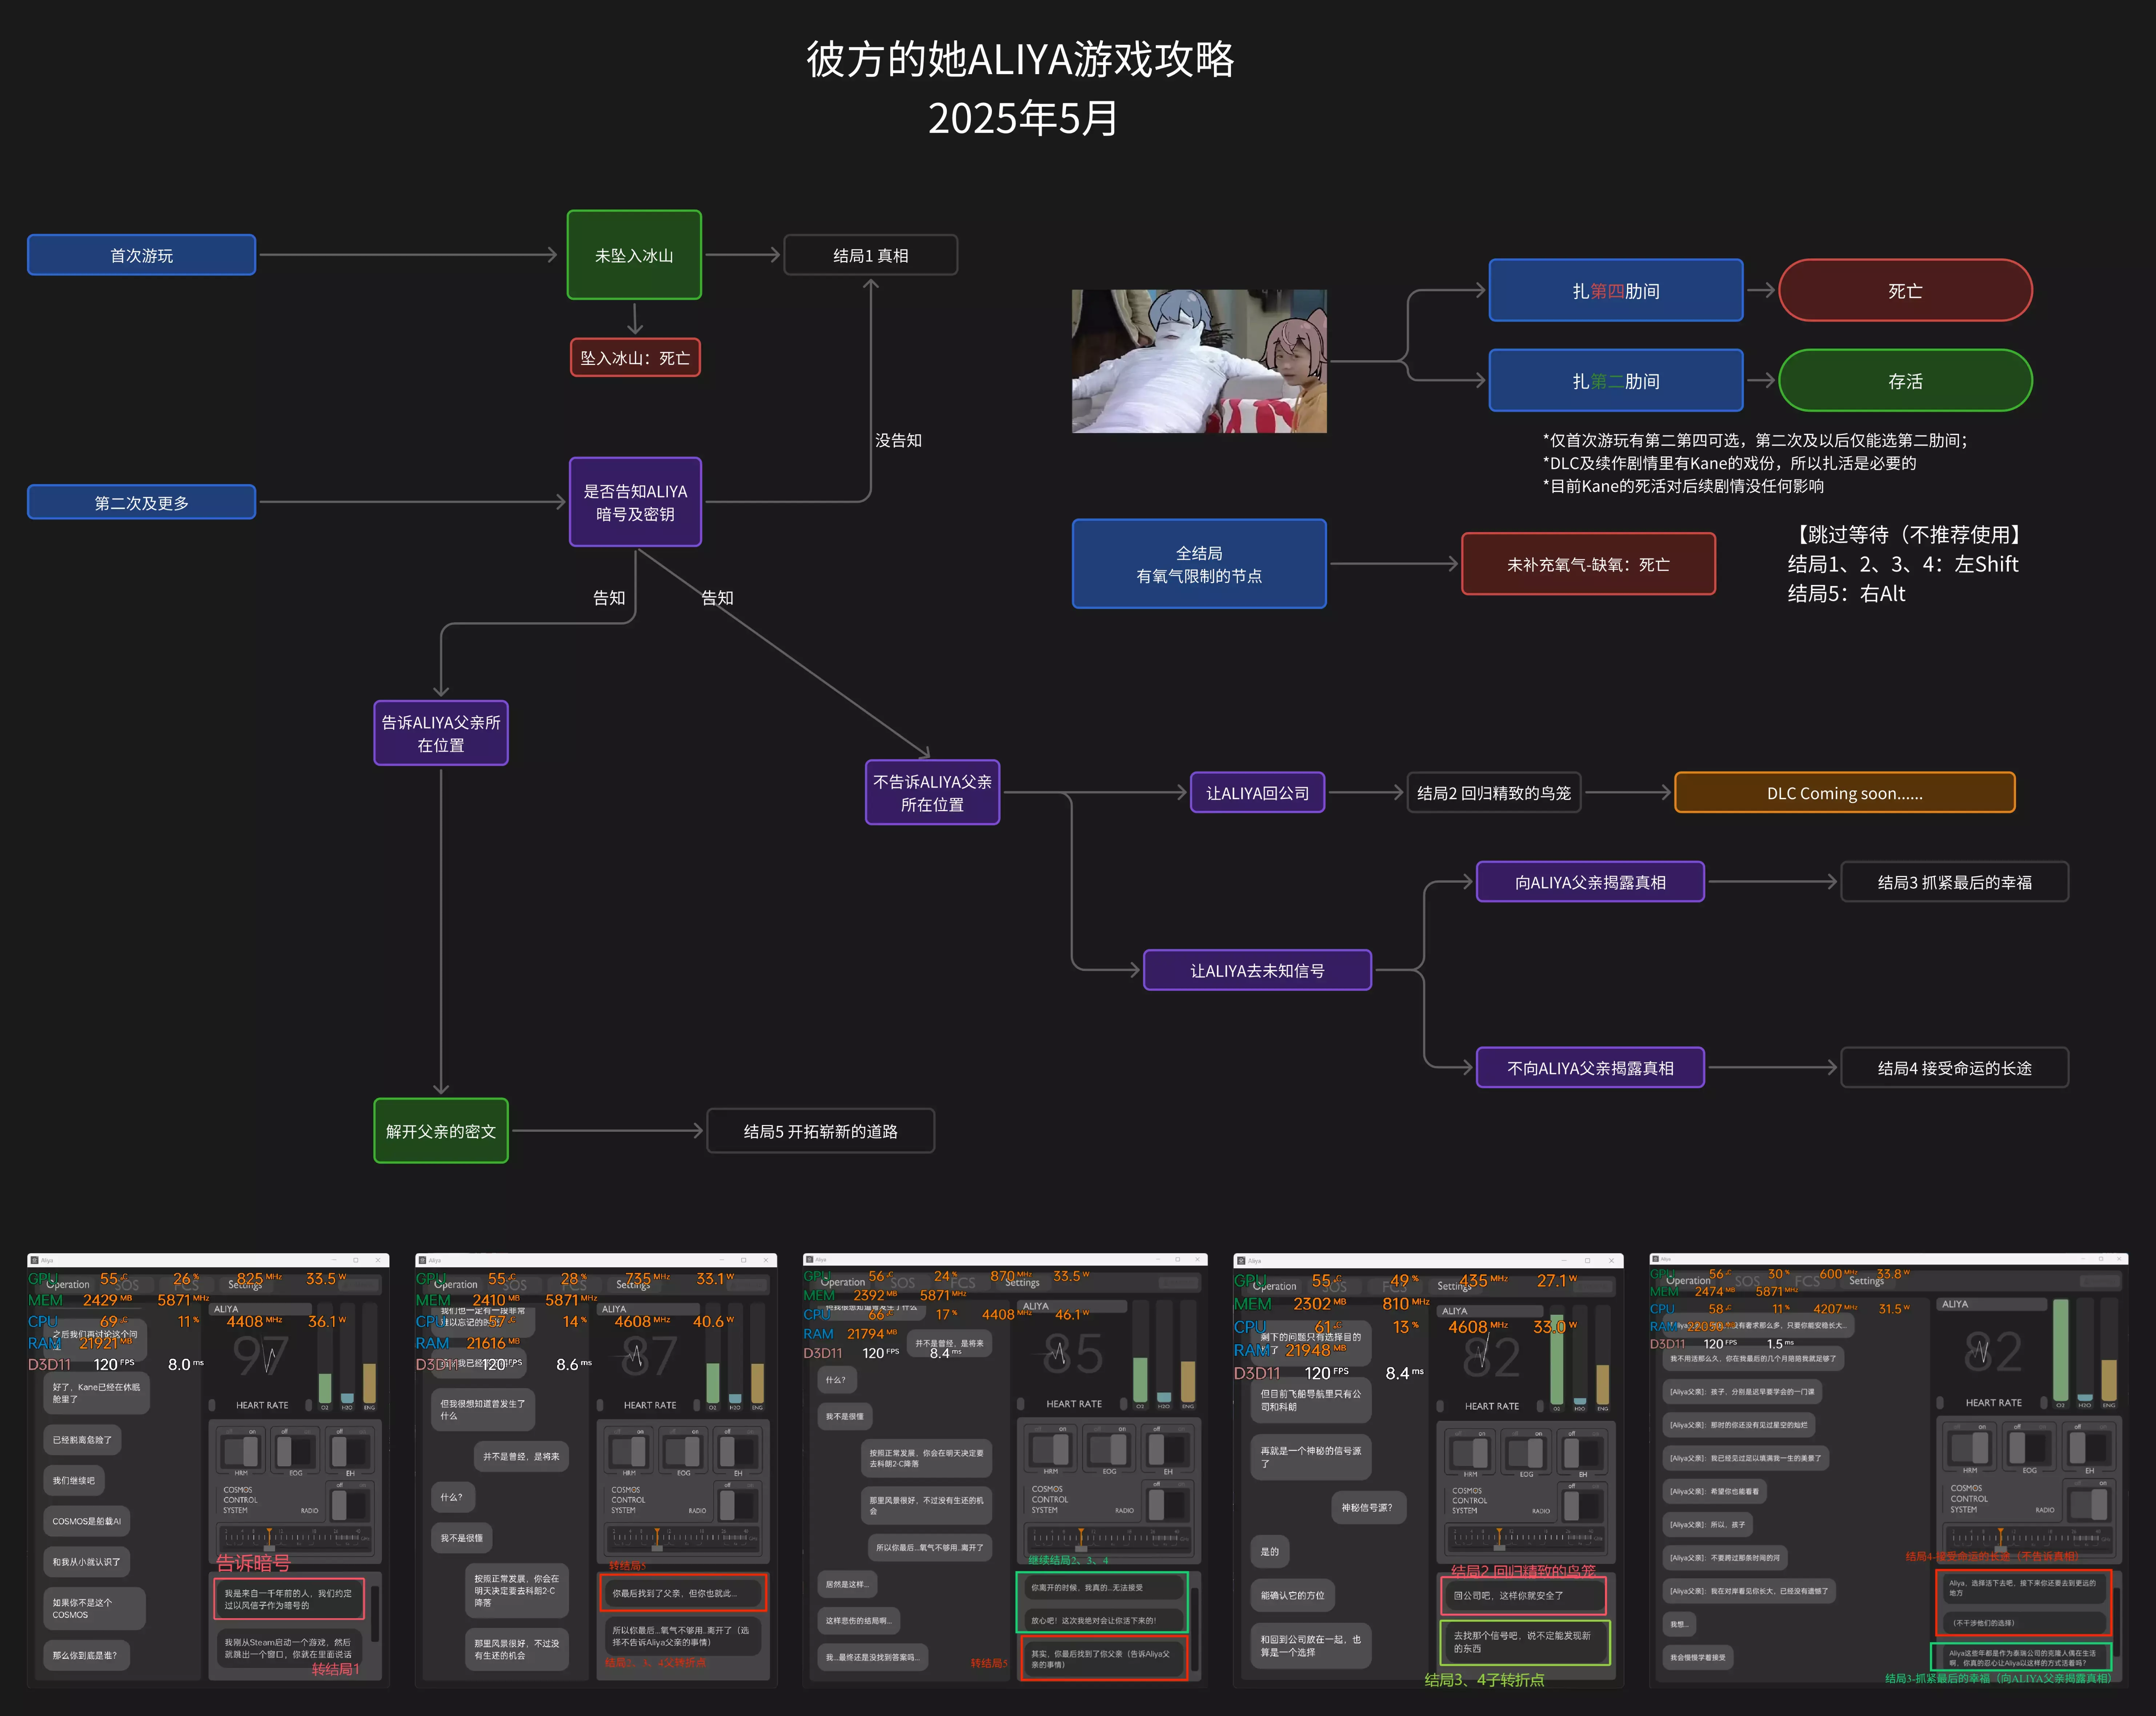Click the Aliya app icon in the heart-rate-97 window title bar
2156x1716 pixels.
pos(35,1260)
